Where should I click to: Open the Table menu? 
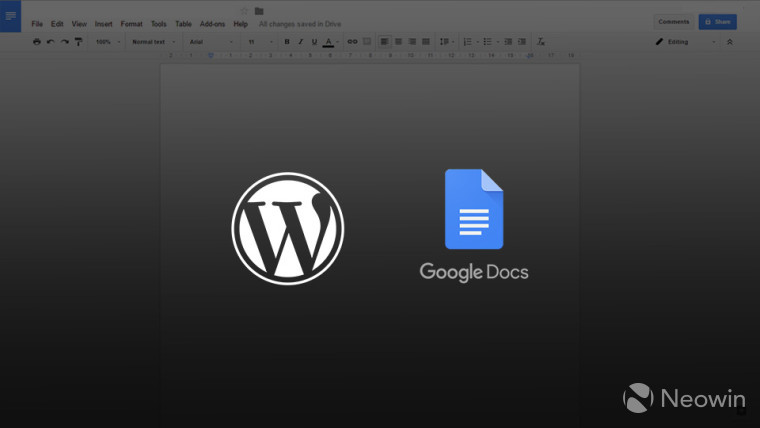click(183, 24)
